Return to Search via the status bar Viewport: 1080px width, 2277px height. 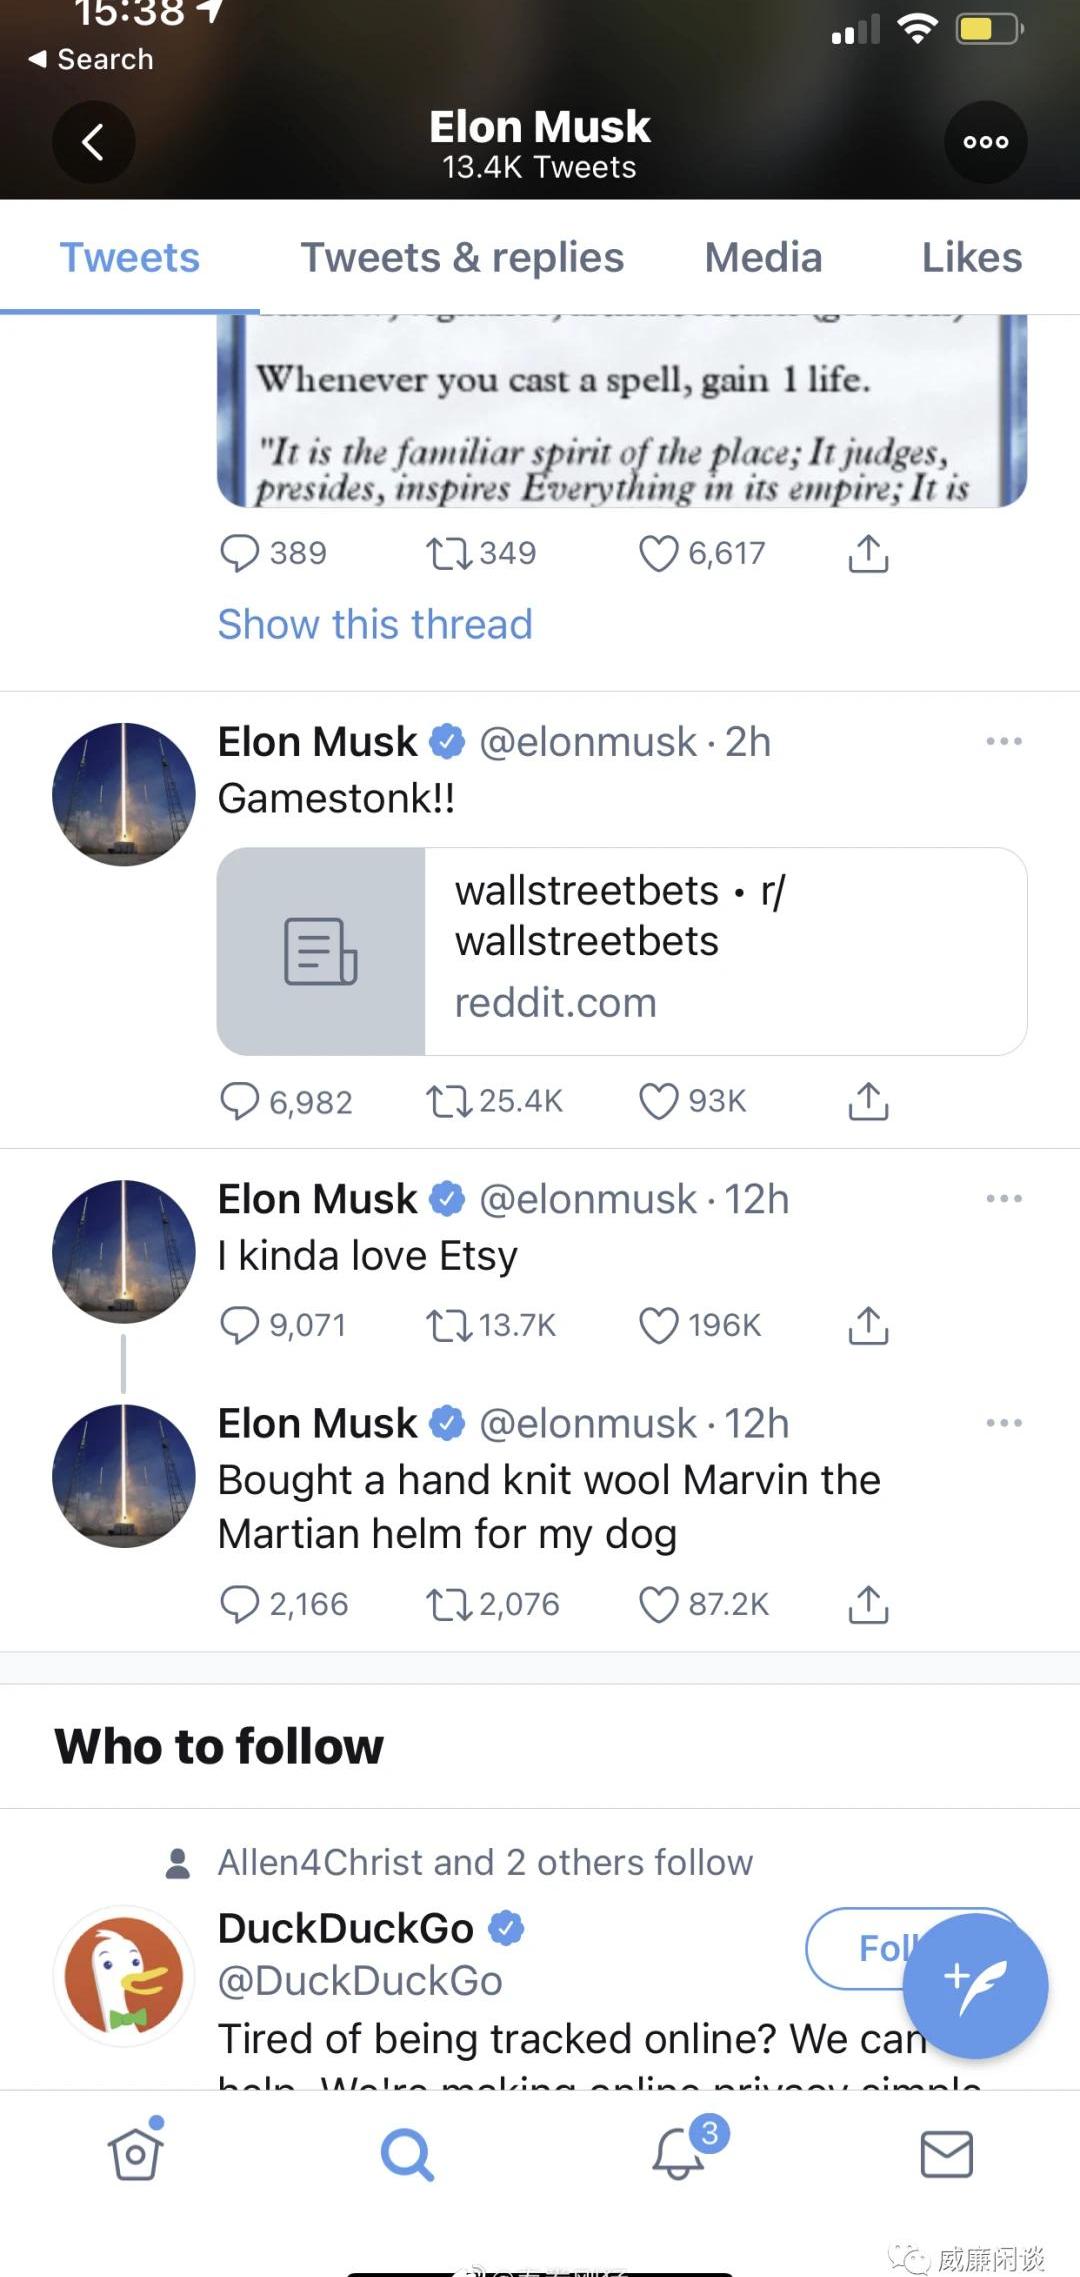tap(91, 59)
